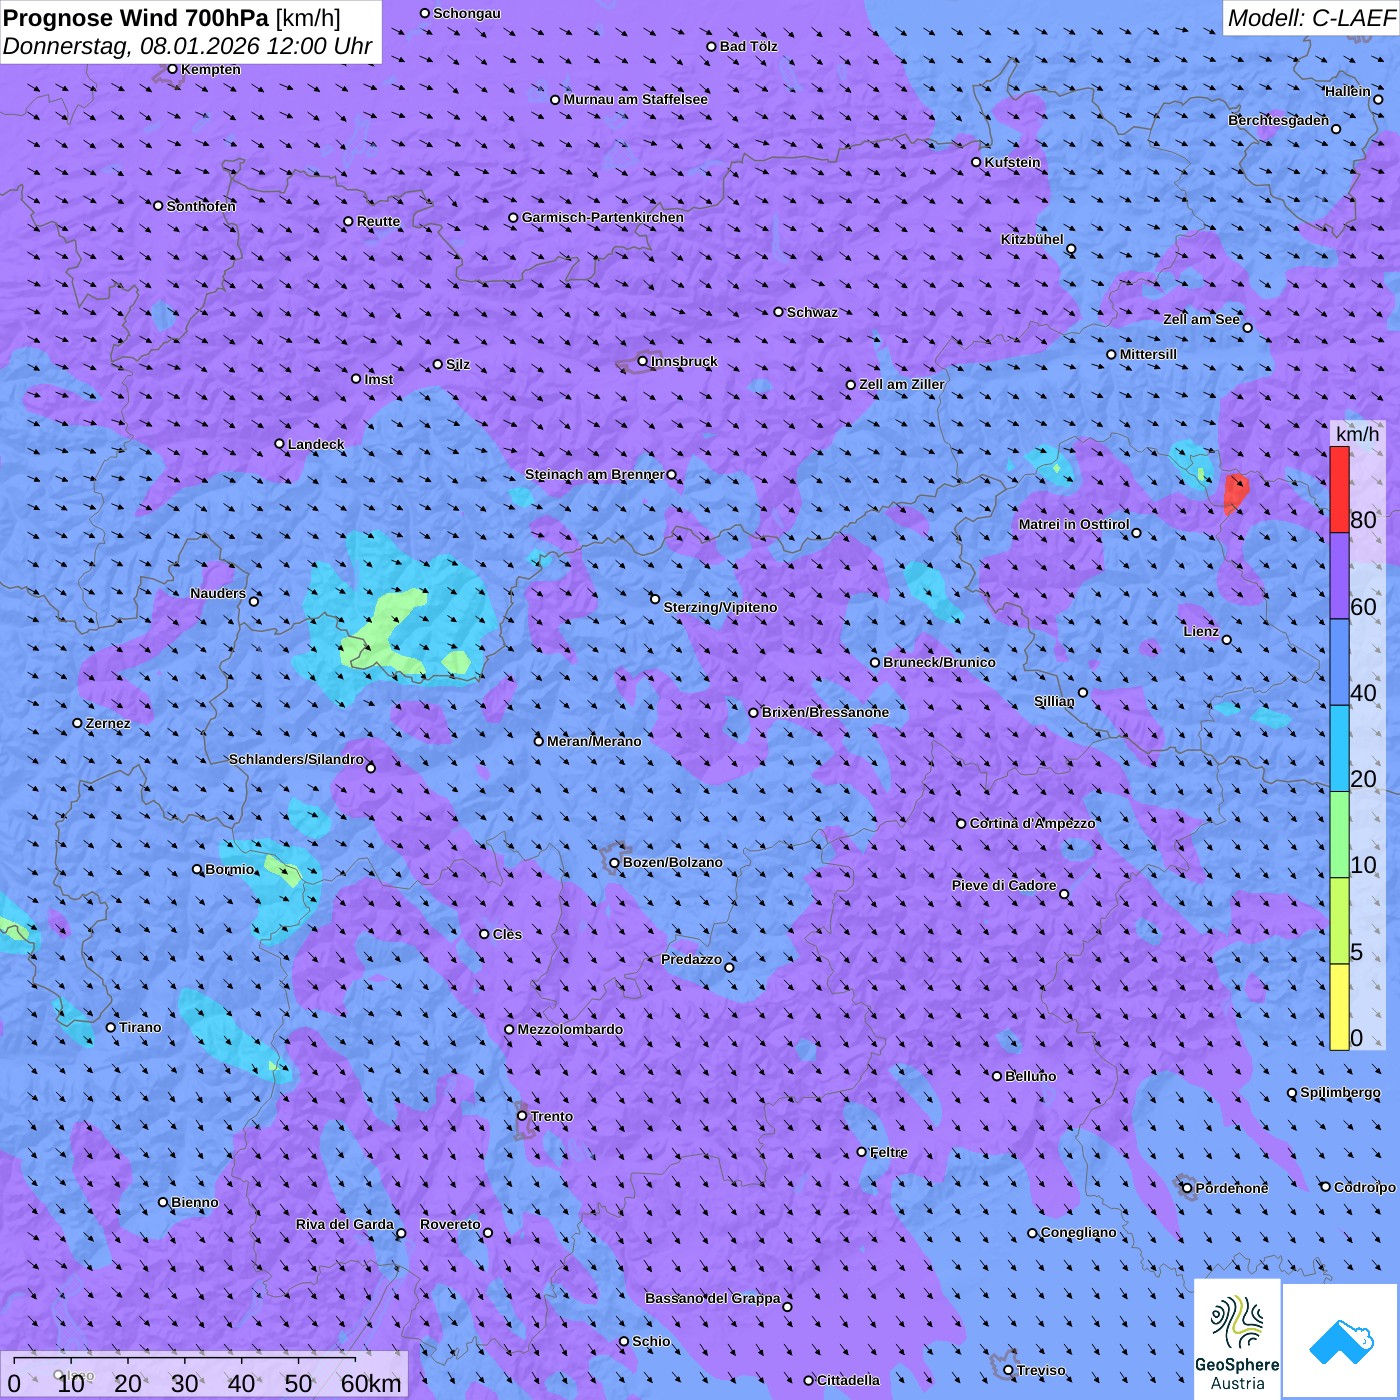
Task: Click the Zell am See label
Action: tap(1201, 319)
